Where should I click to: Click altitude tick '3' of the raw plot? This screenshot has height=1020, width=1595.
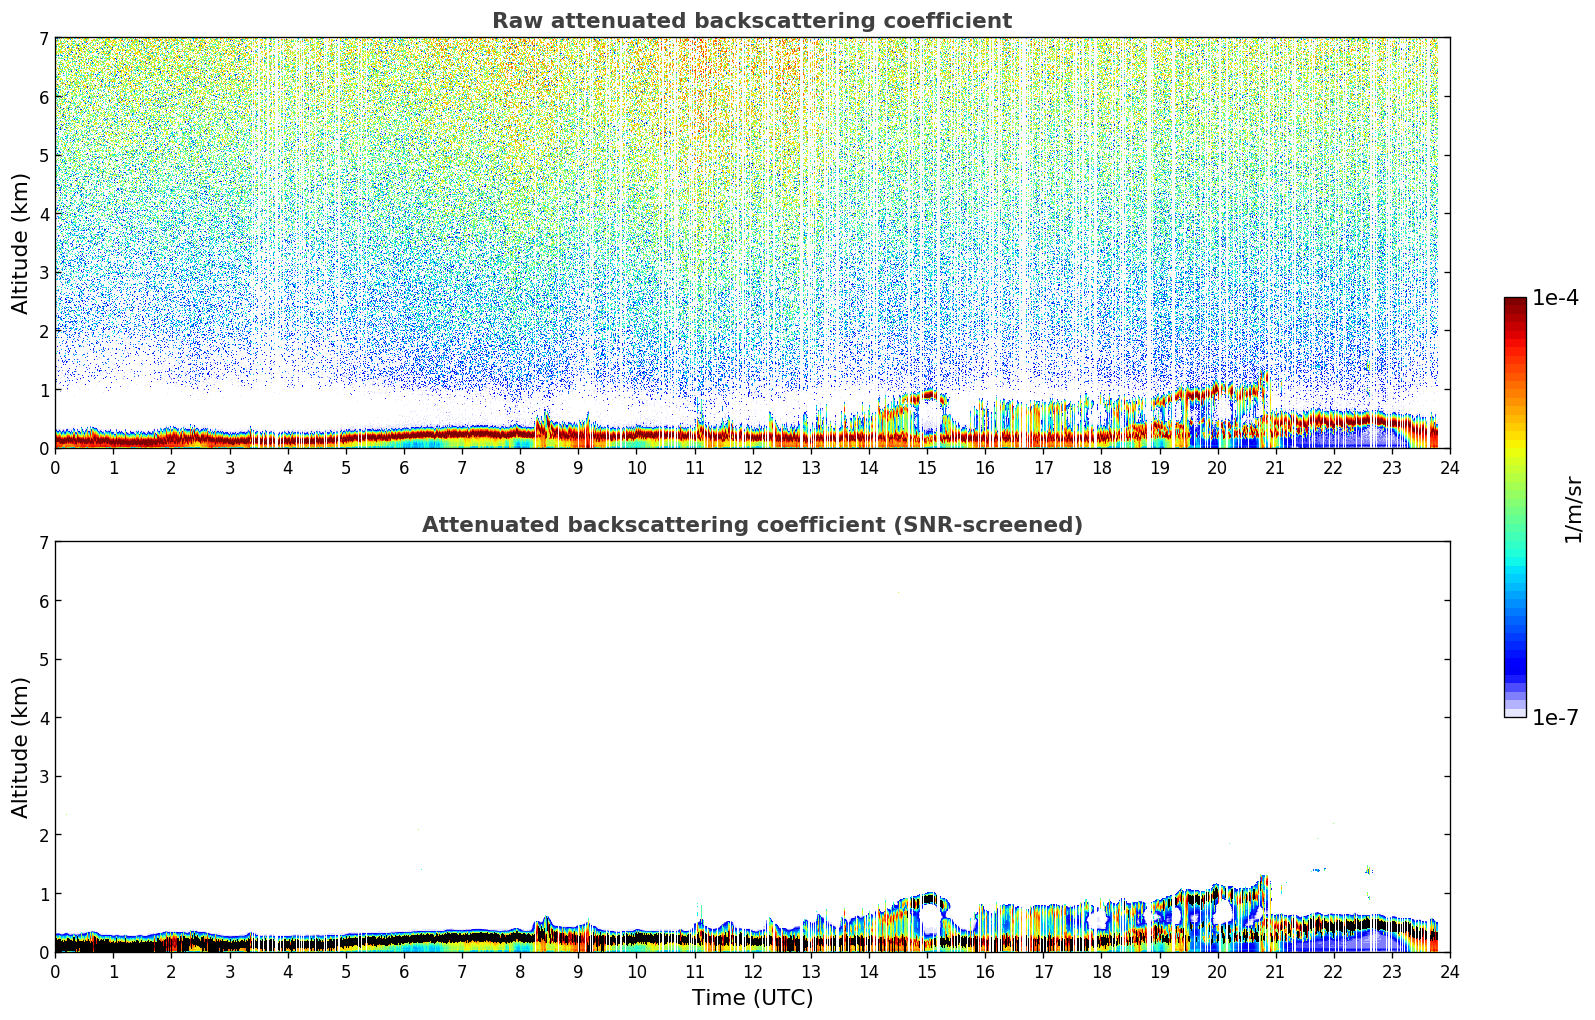43,273
